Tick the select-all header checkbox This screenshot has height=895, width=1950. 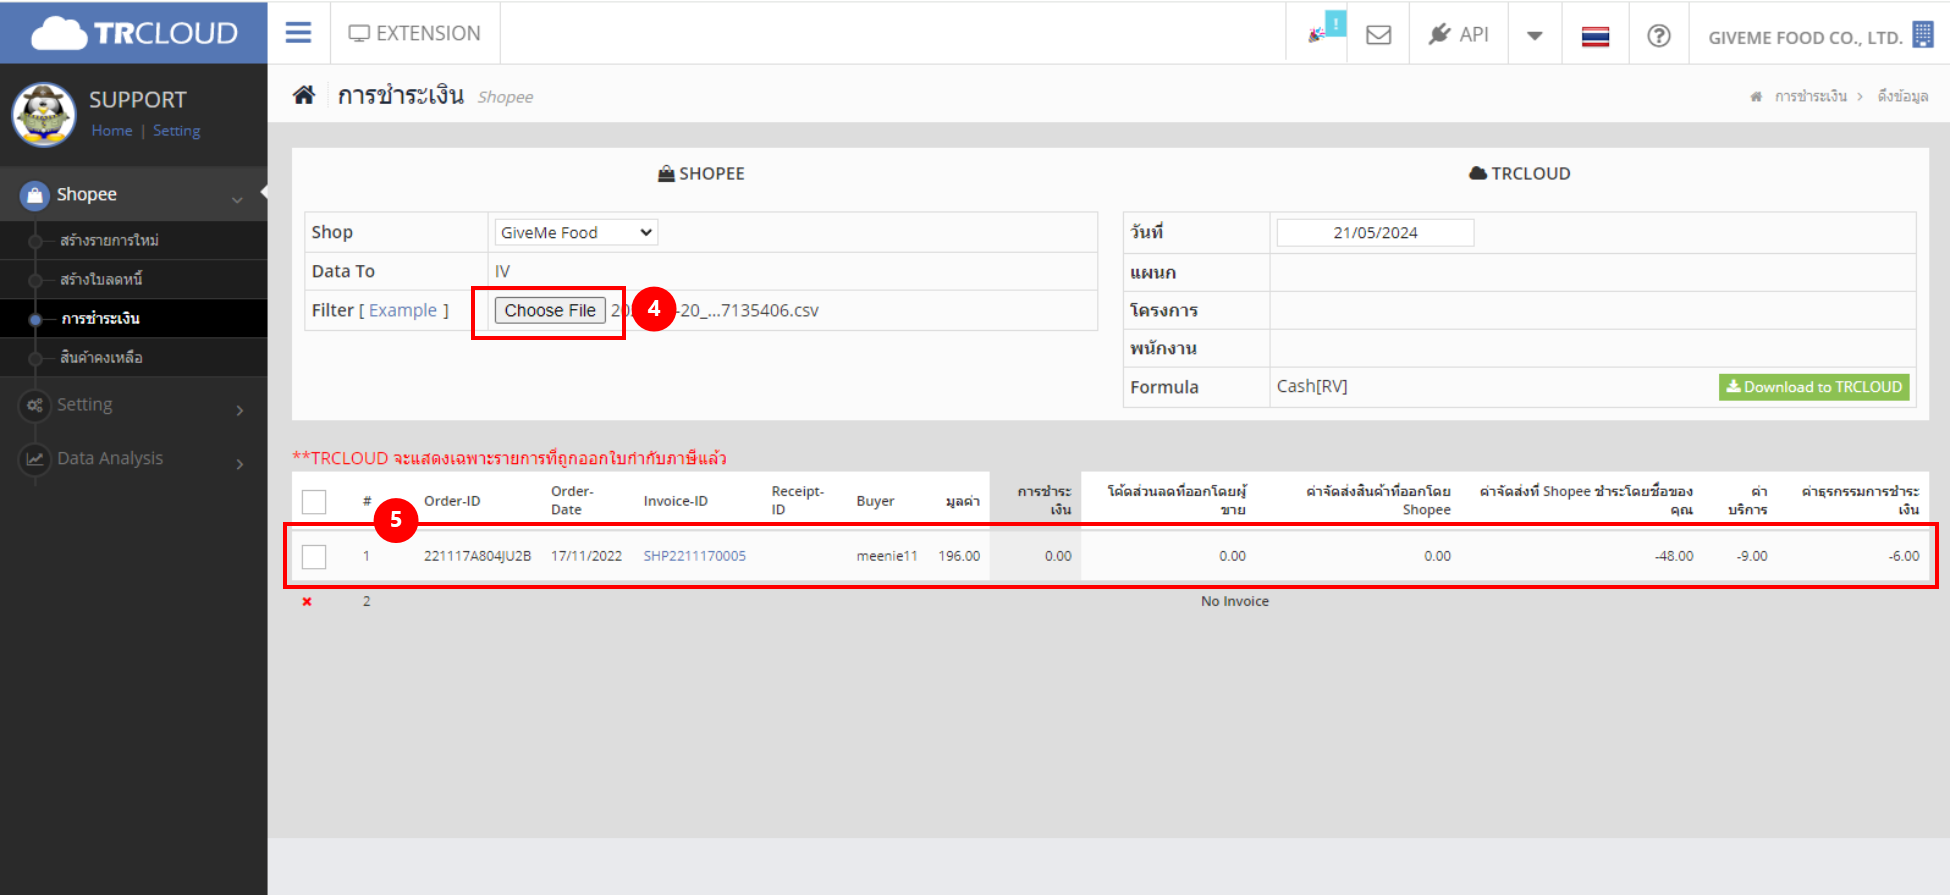click(x=314, y=501)
